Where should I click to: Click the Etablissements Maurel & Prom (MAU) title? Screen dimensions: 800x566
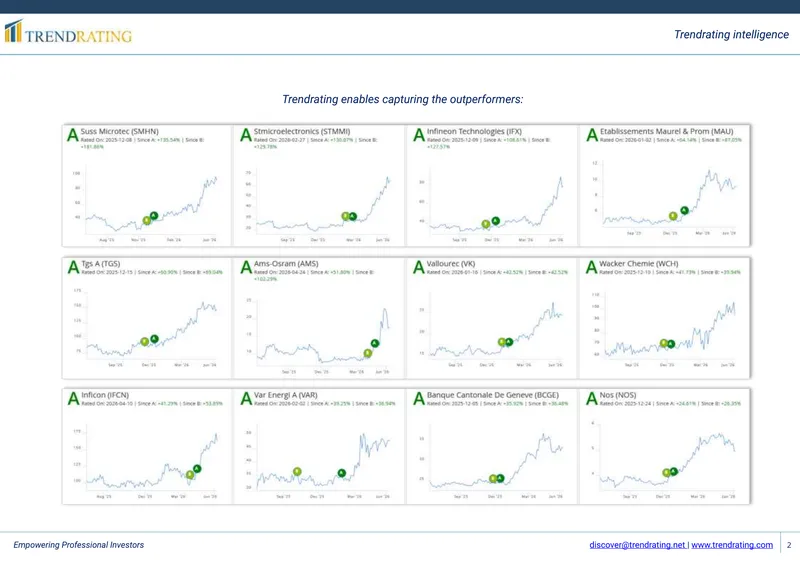pos(666,131)
